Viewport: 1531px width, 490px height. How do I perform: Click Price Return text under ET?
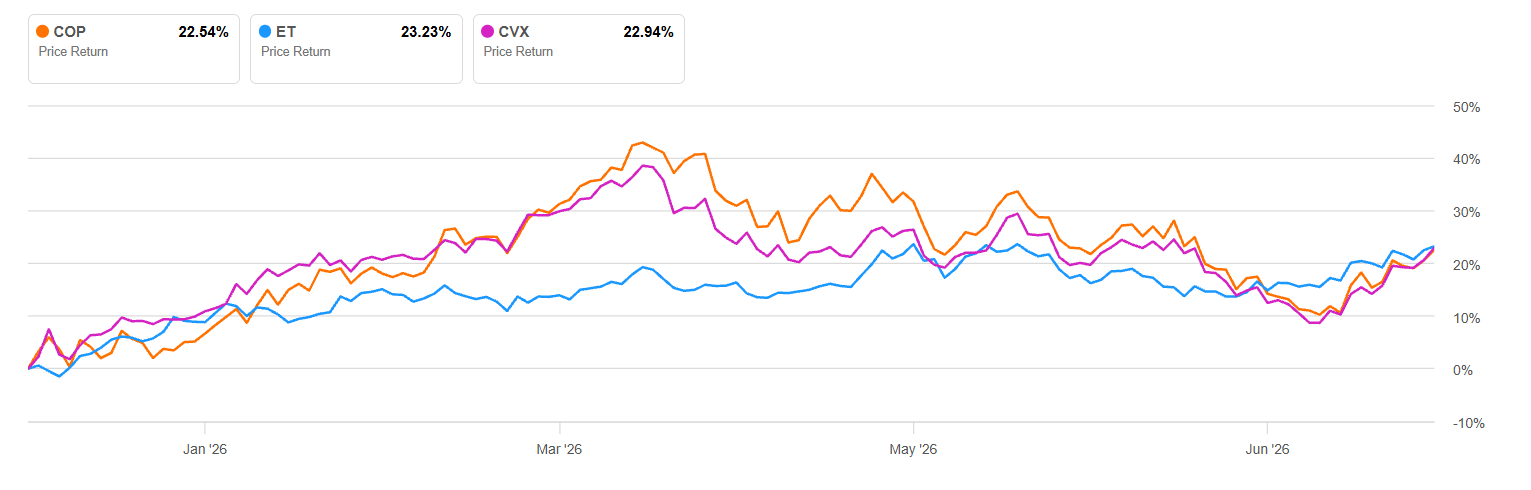296,52
